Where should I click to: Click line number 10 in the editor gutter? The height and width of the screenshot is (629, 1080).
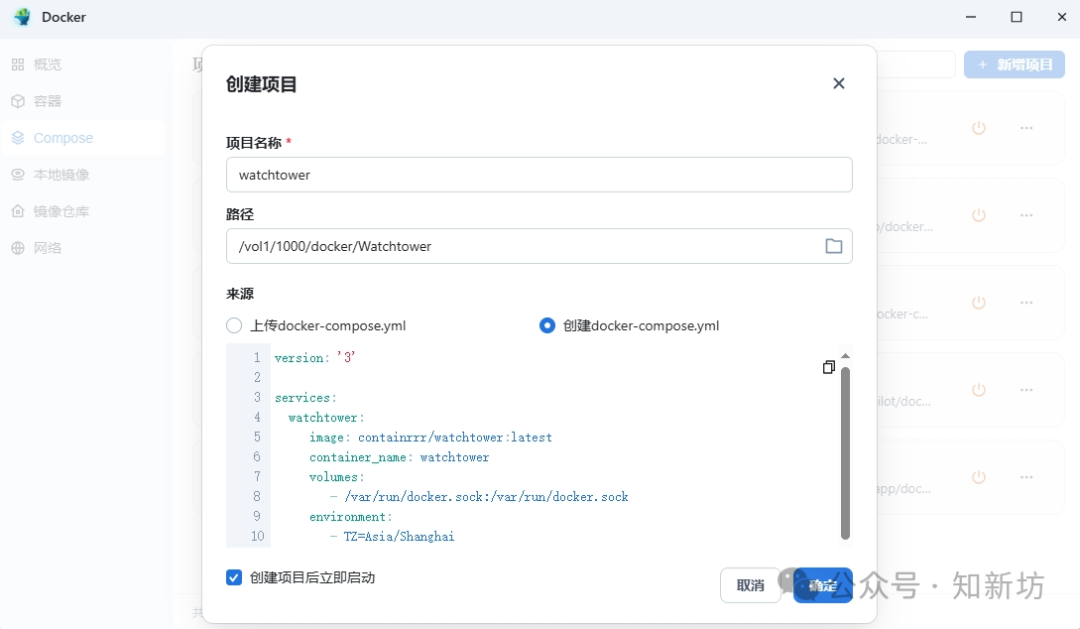[x=257, y=536]
